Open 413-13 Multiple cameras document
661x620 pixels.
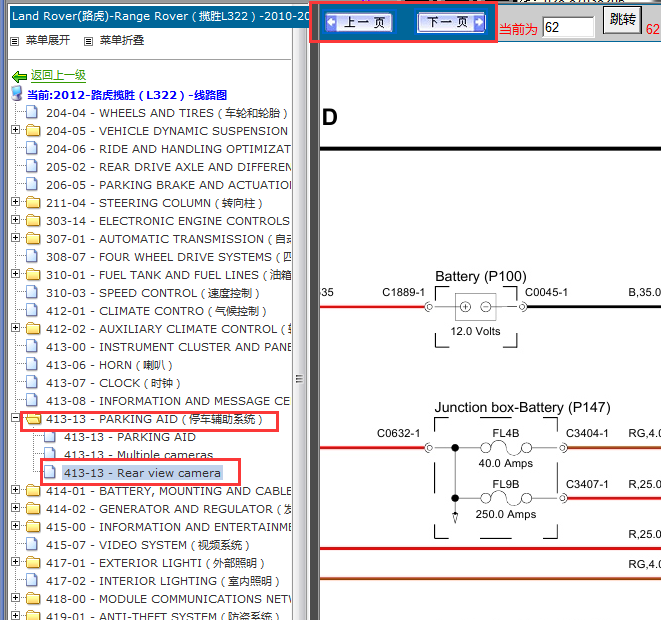[139, 455]
